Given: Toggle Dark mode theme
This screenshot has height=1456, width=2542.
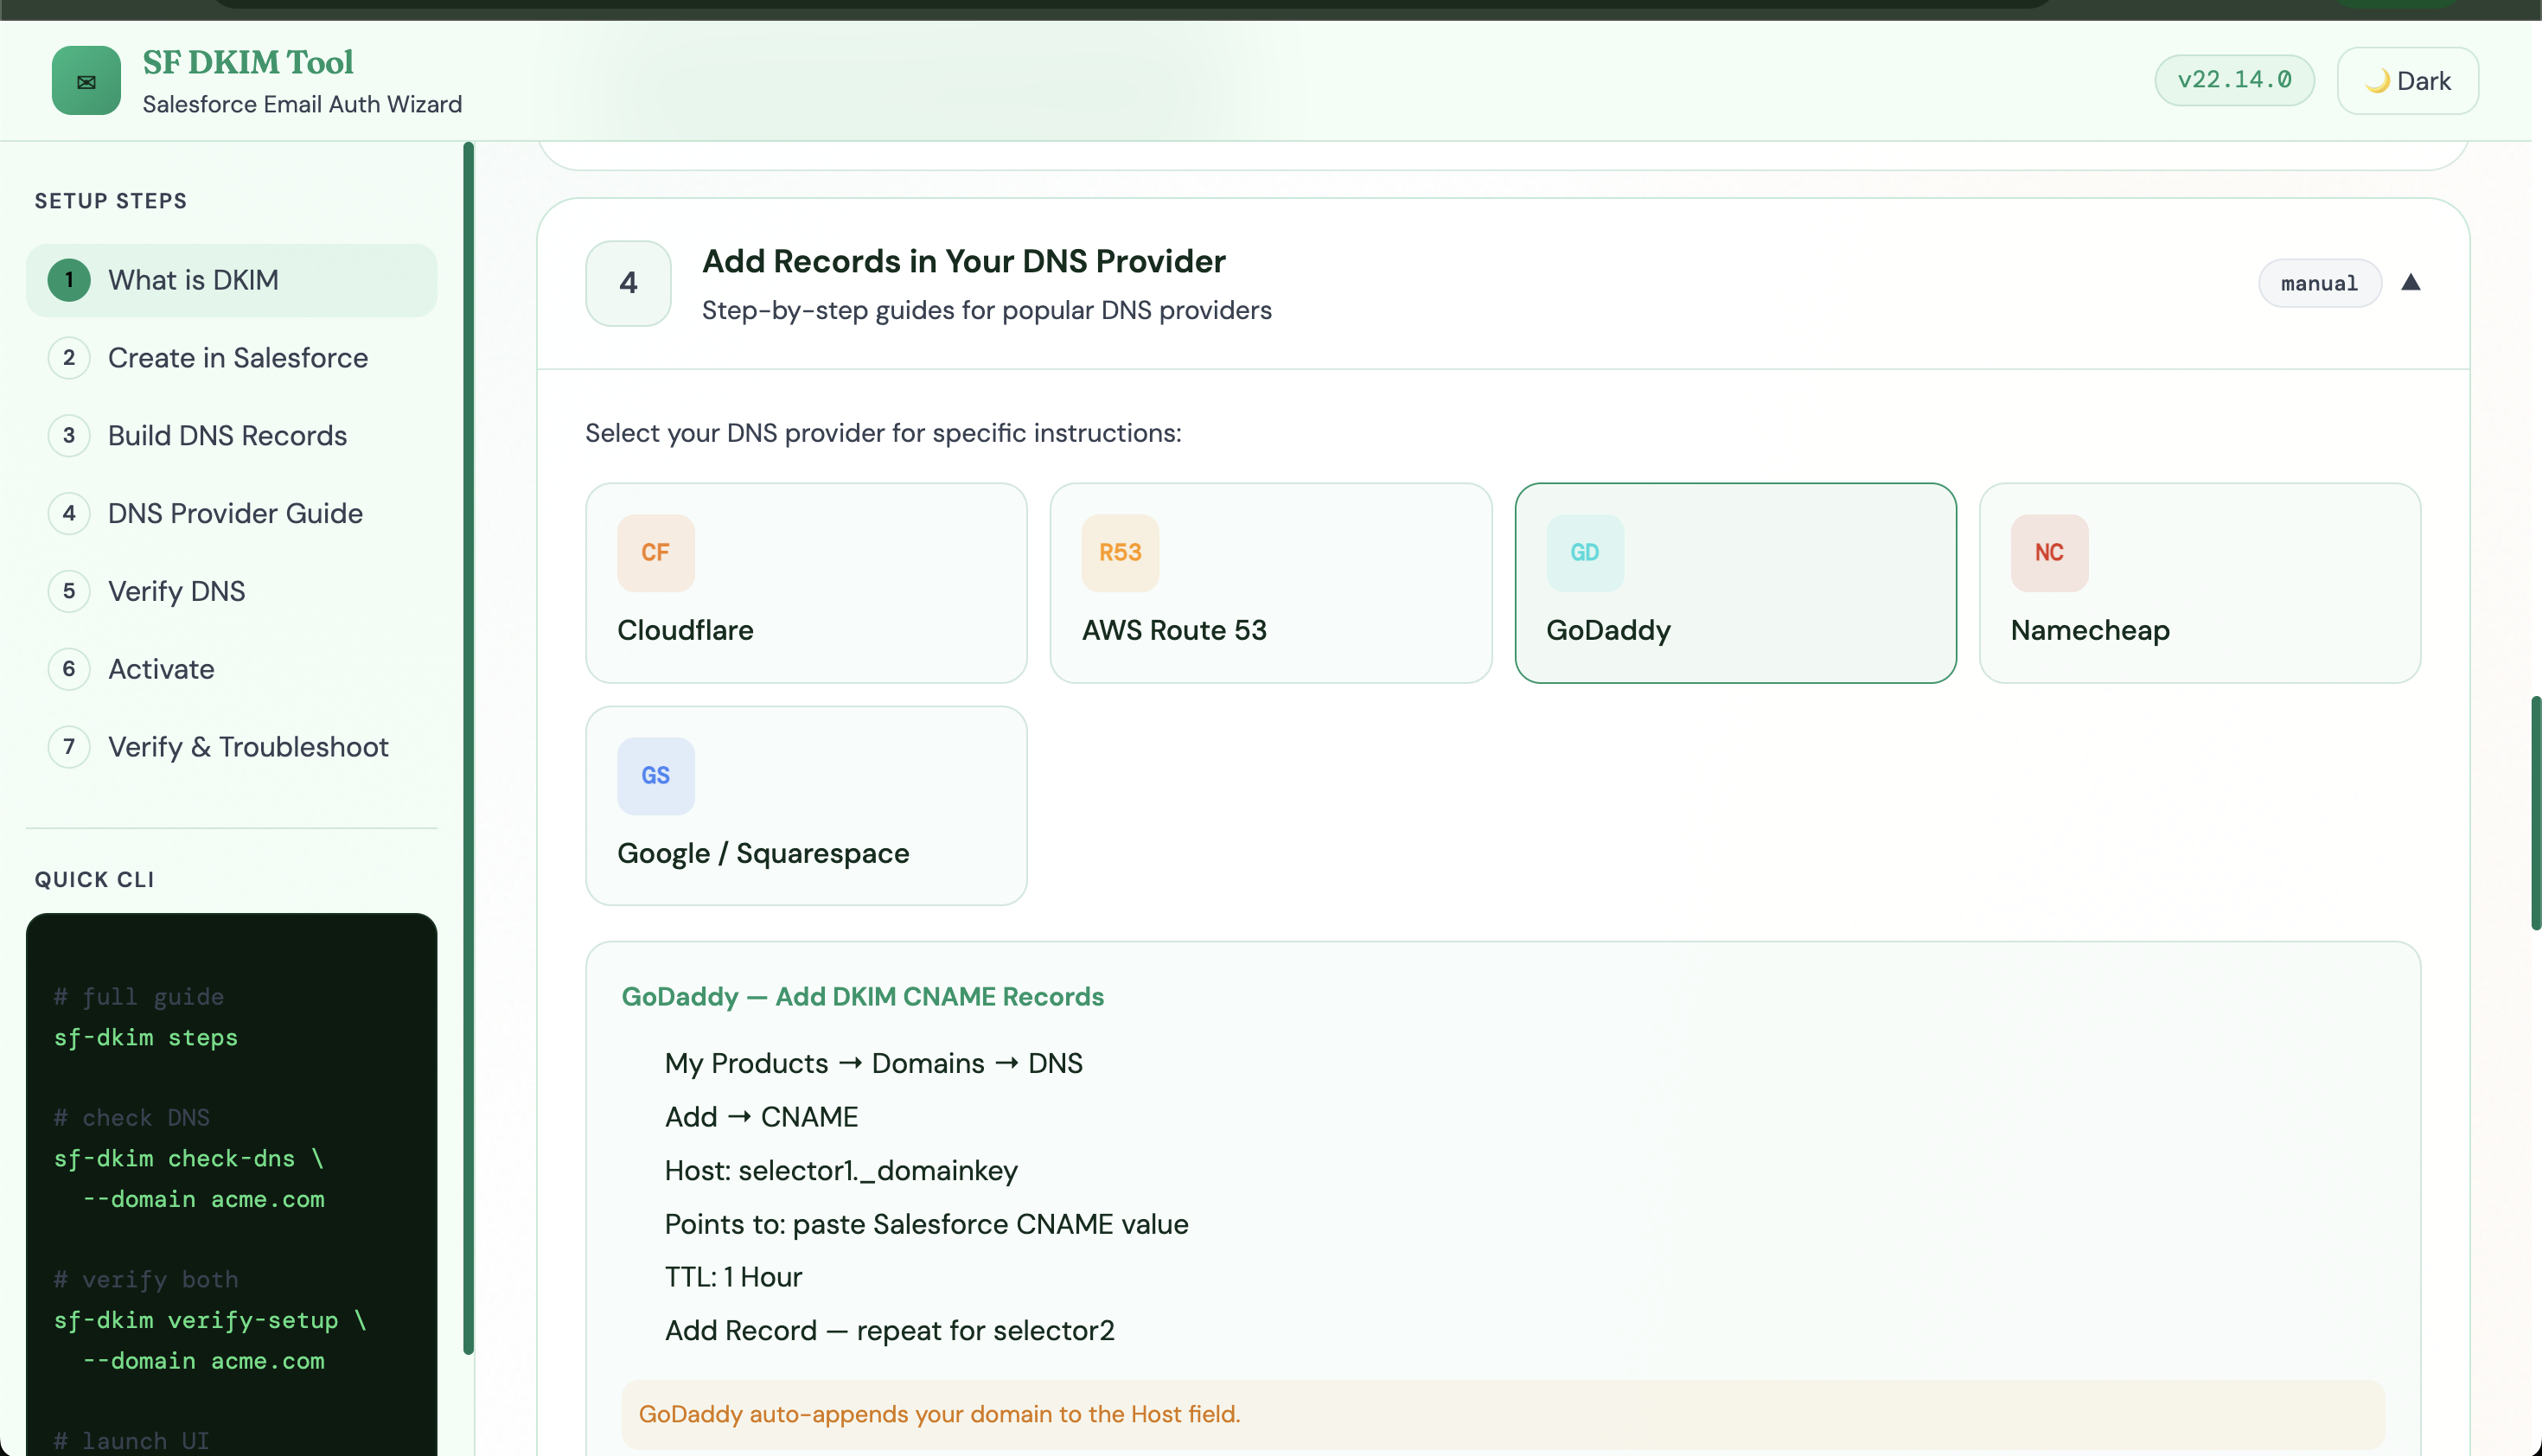Looking at the screenshot, I should click(x=2407, y=81).
